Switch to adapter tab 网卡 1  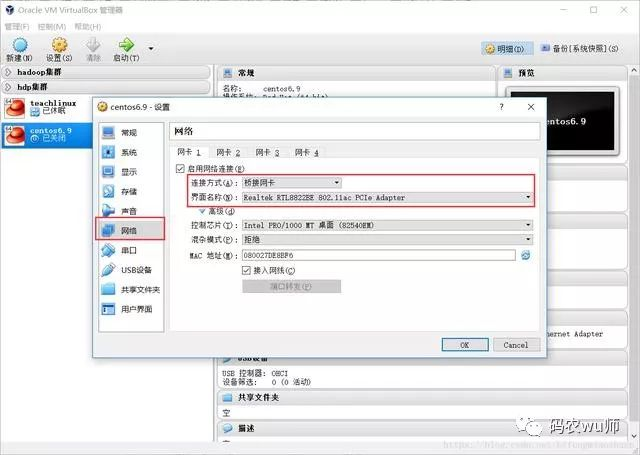tap(189, 152)
